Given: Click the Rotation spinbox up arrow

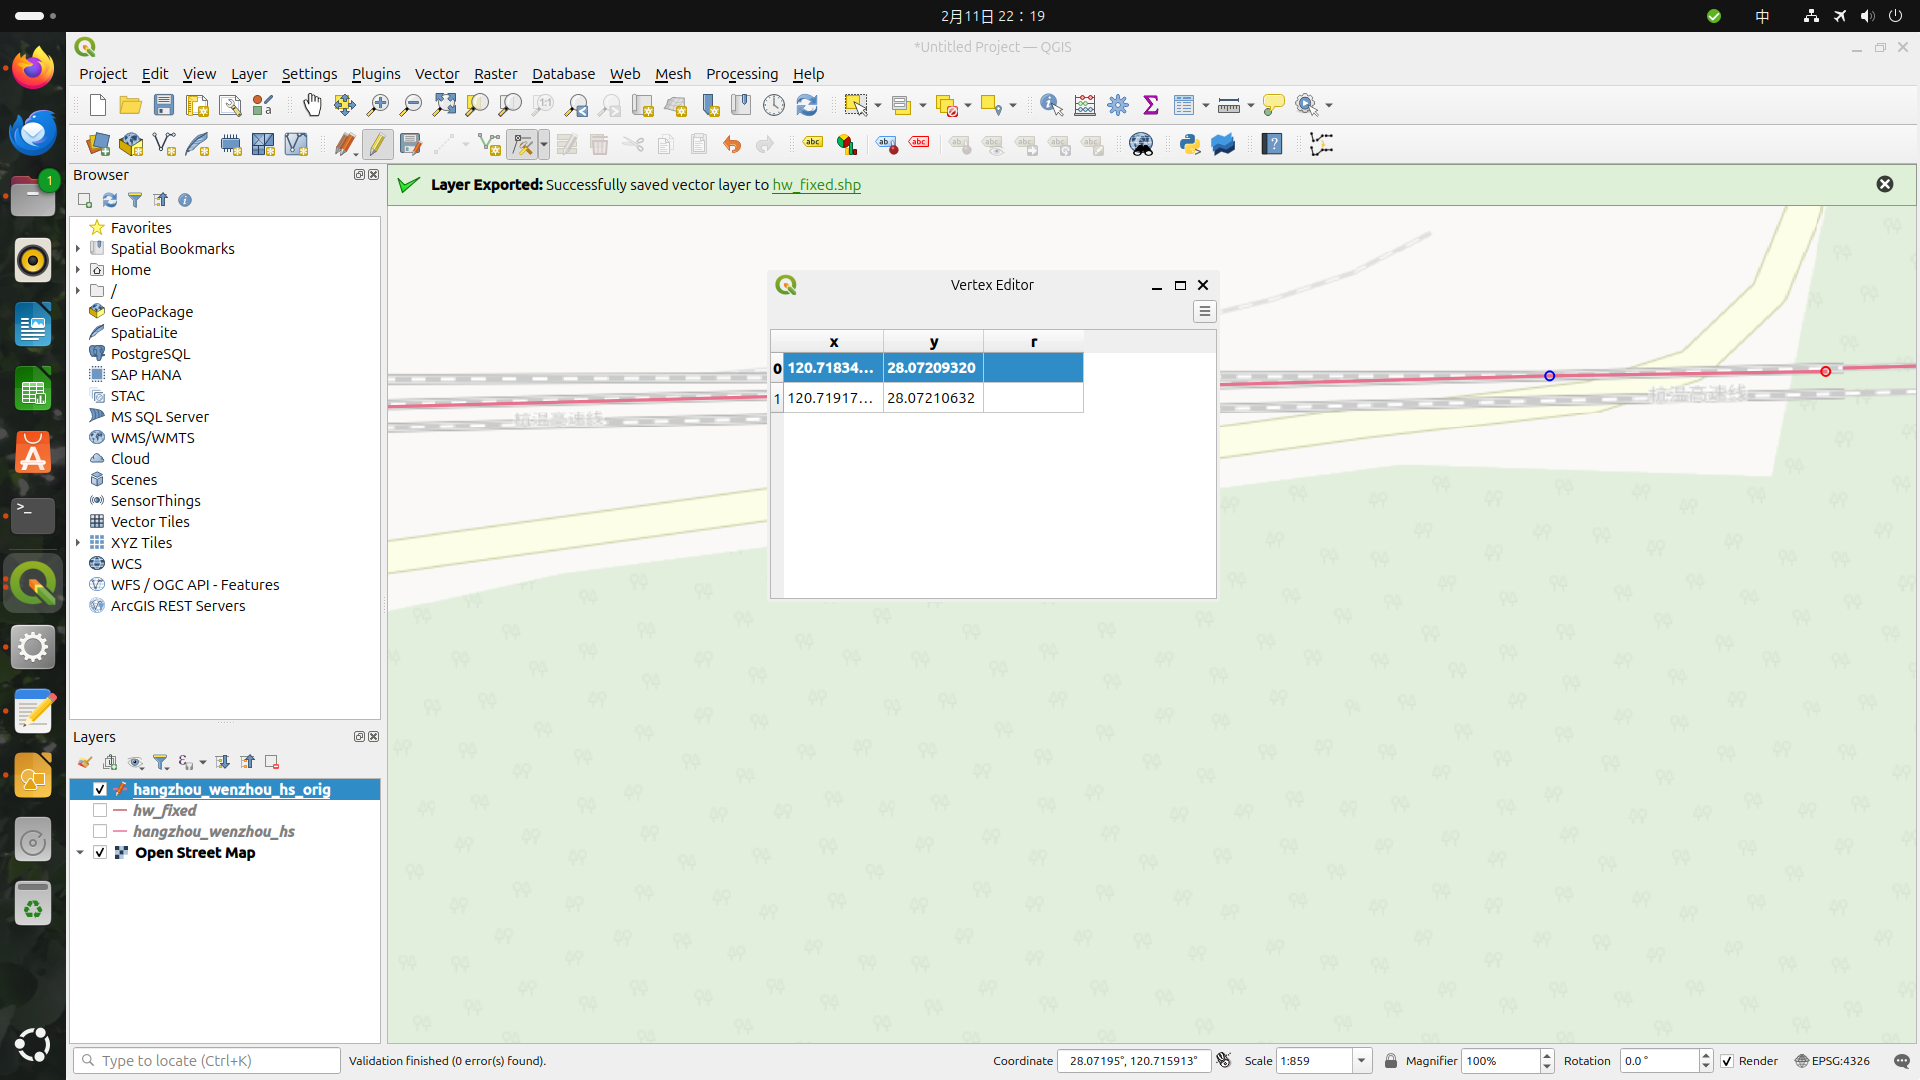Looking at the screenshot, I should (1706, 1056).
